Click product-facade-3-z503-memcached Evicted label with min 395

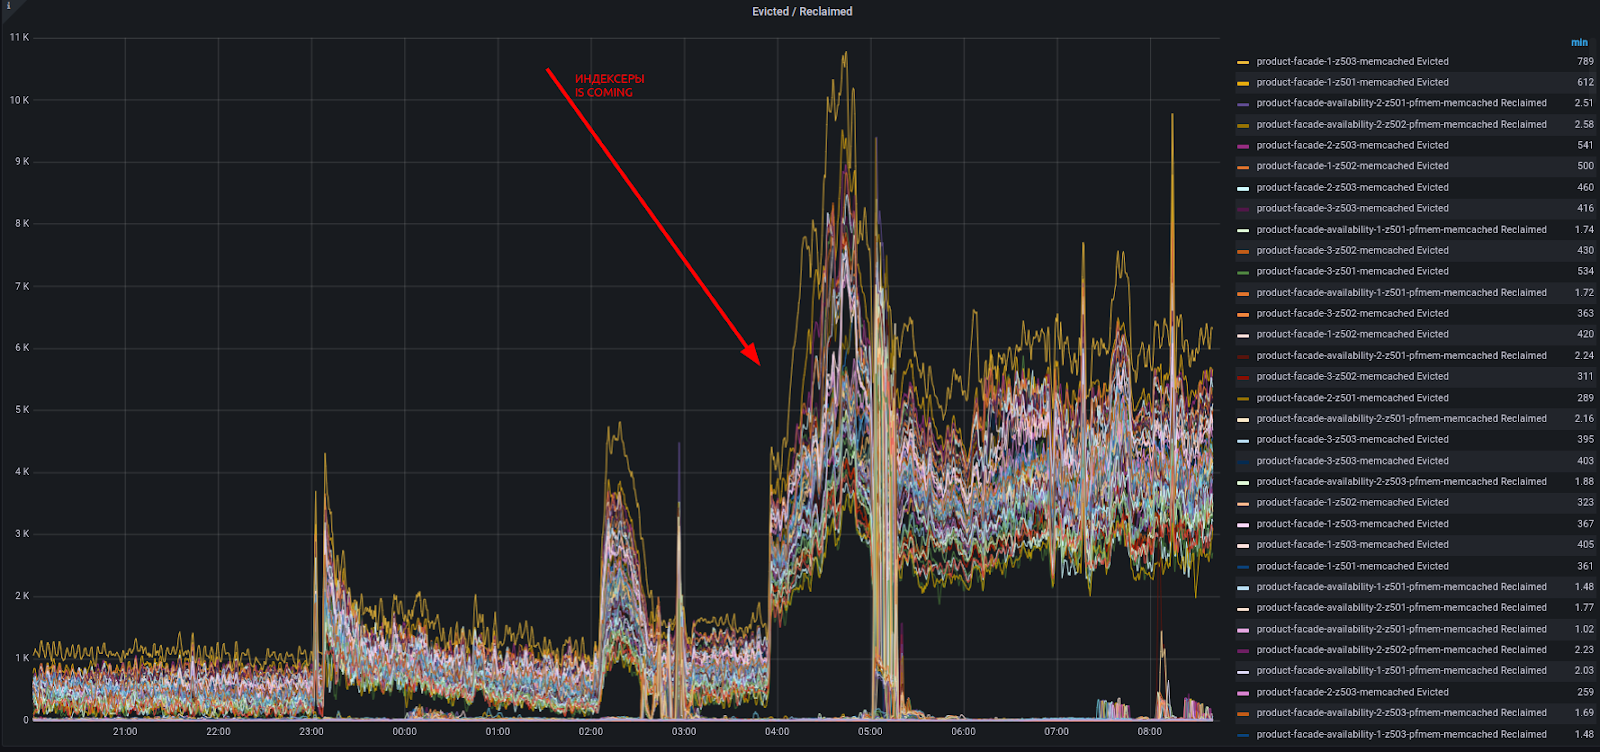pos(1353,439)
